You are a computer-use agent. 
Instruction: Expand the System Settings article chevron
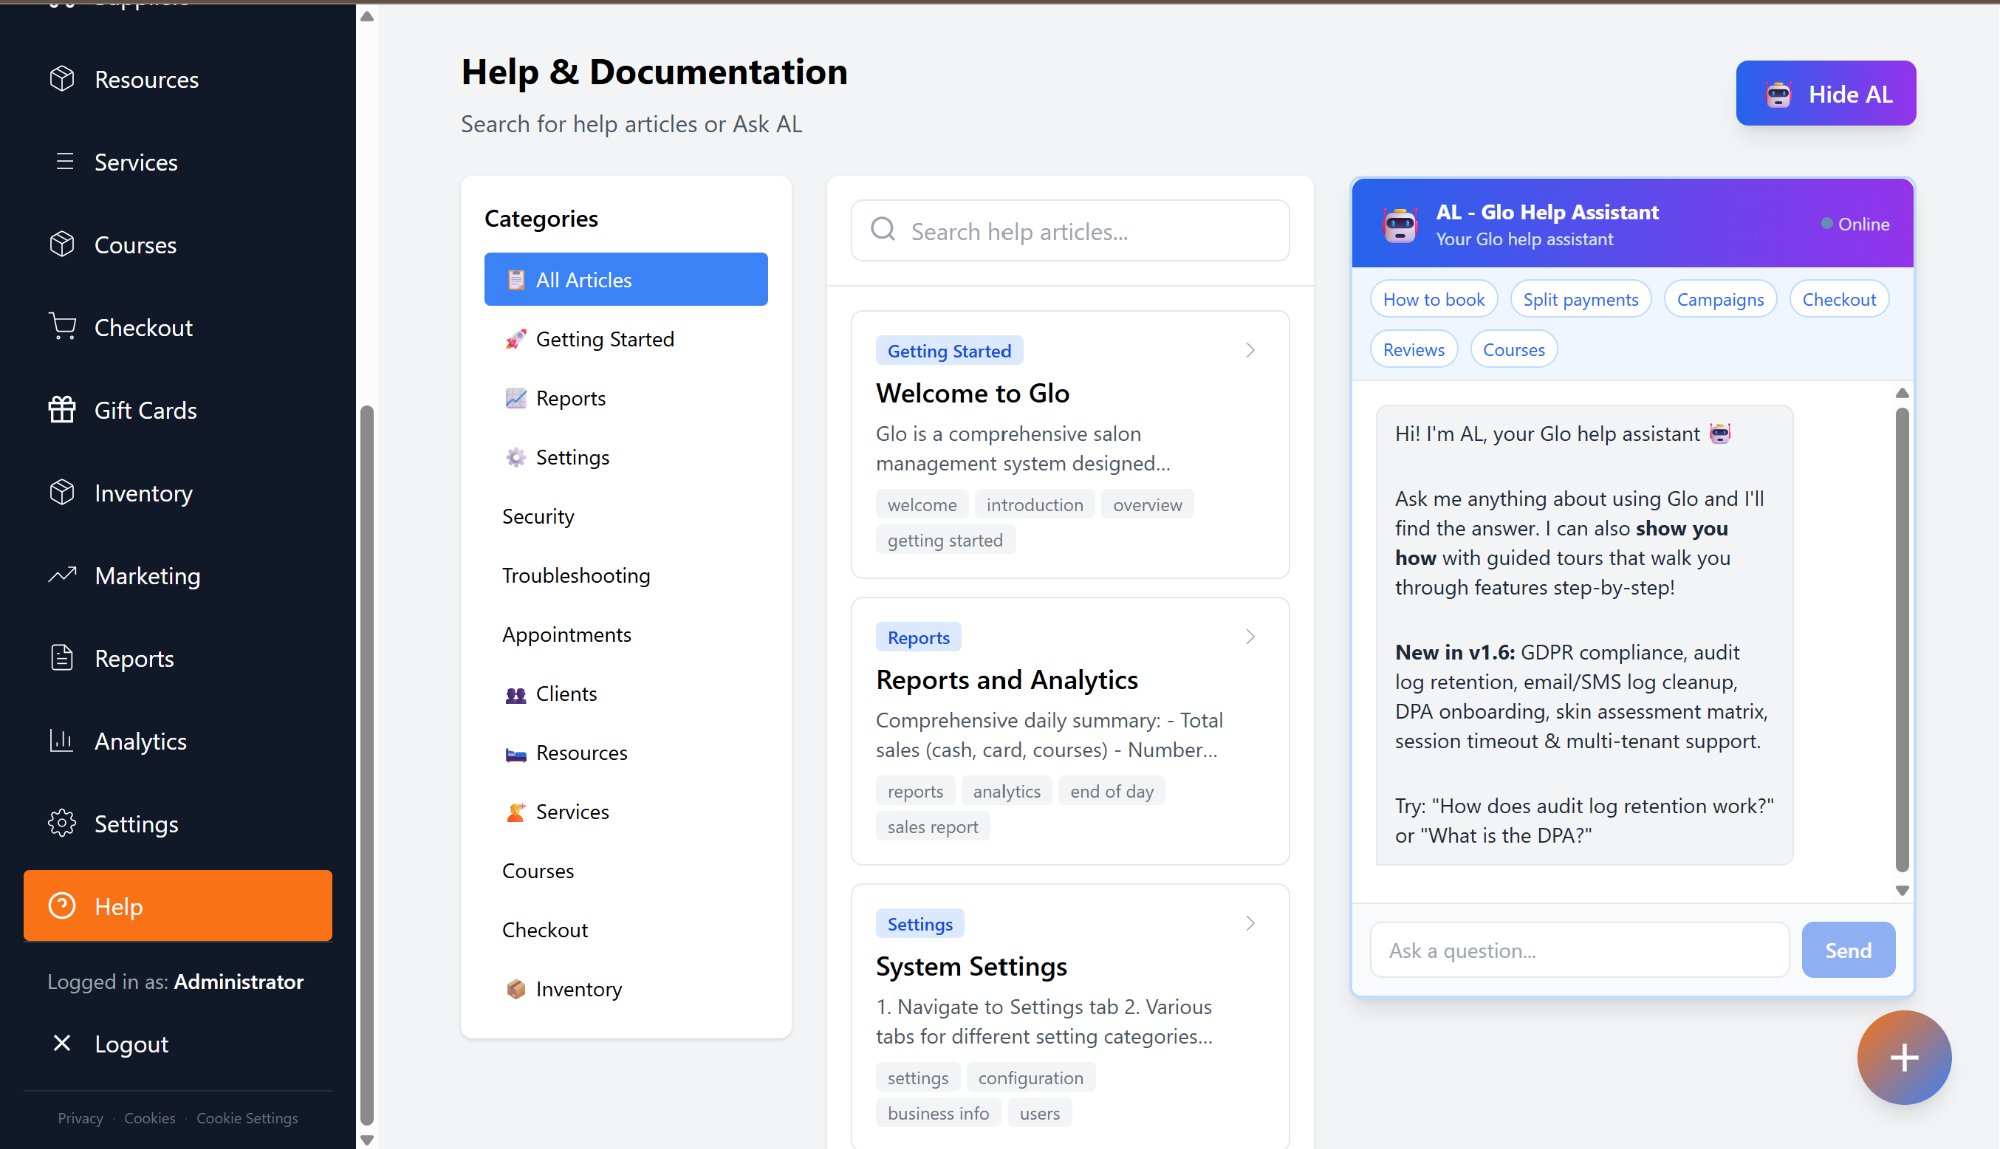[x=1250, y=923]
